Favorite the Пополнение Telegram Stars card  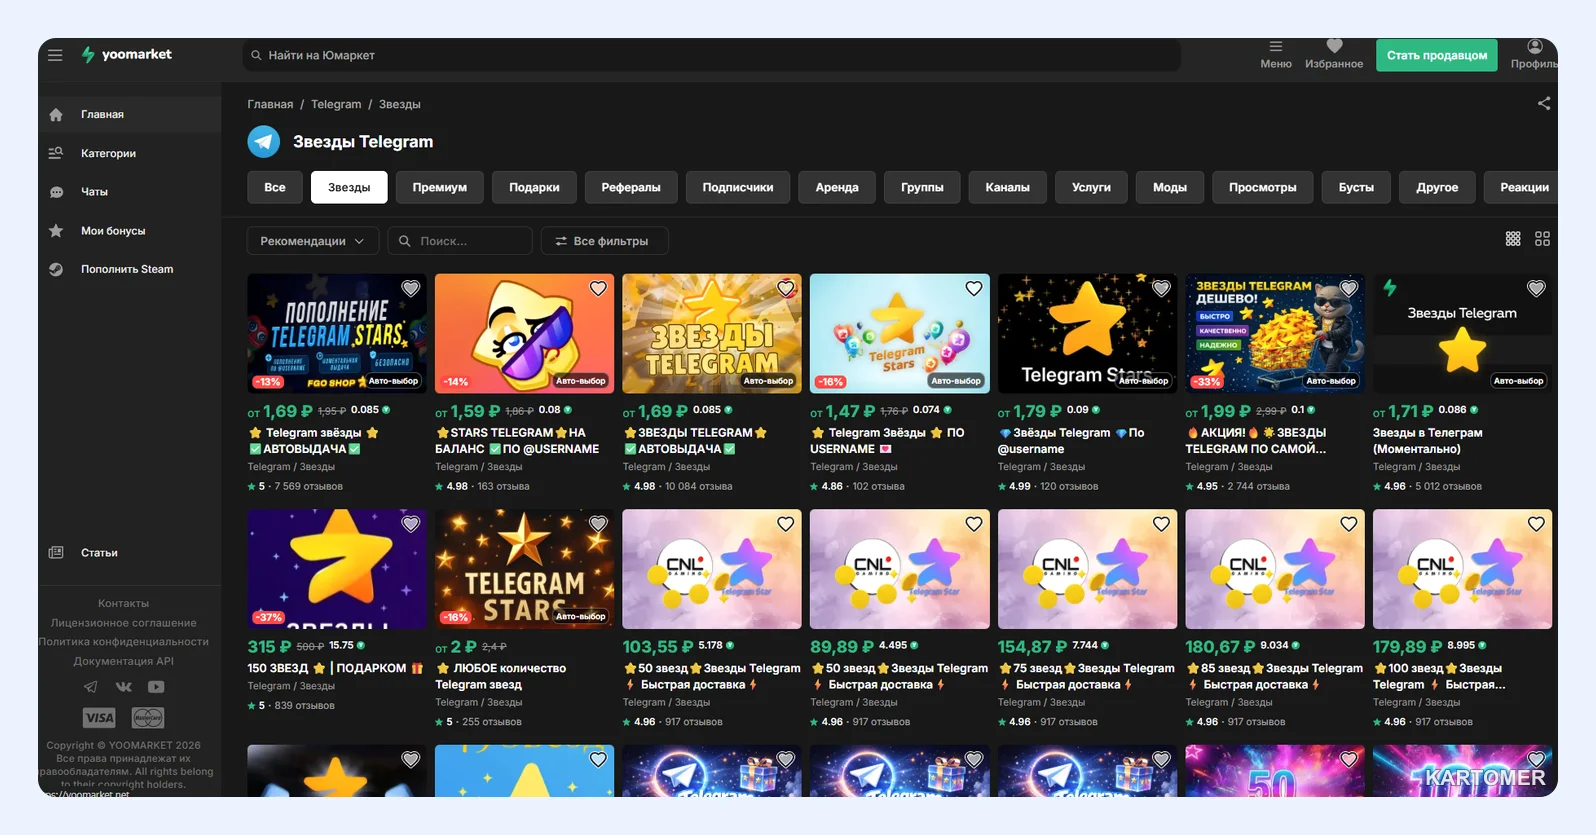pos(410,289)
